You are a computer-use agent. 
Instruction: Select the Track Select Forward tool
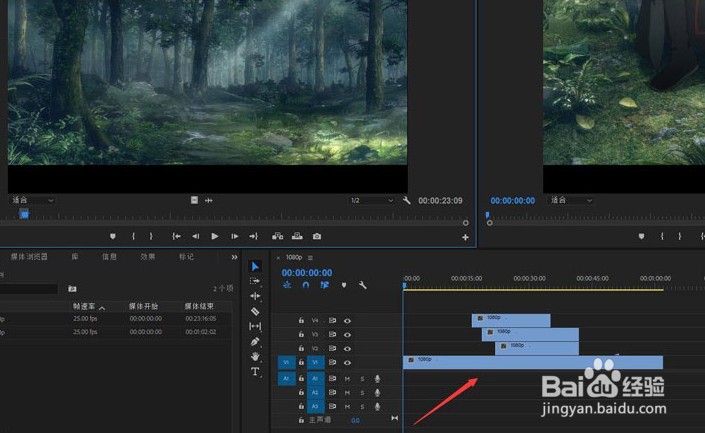click(x=255, y=281)
